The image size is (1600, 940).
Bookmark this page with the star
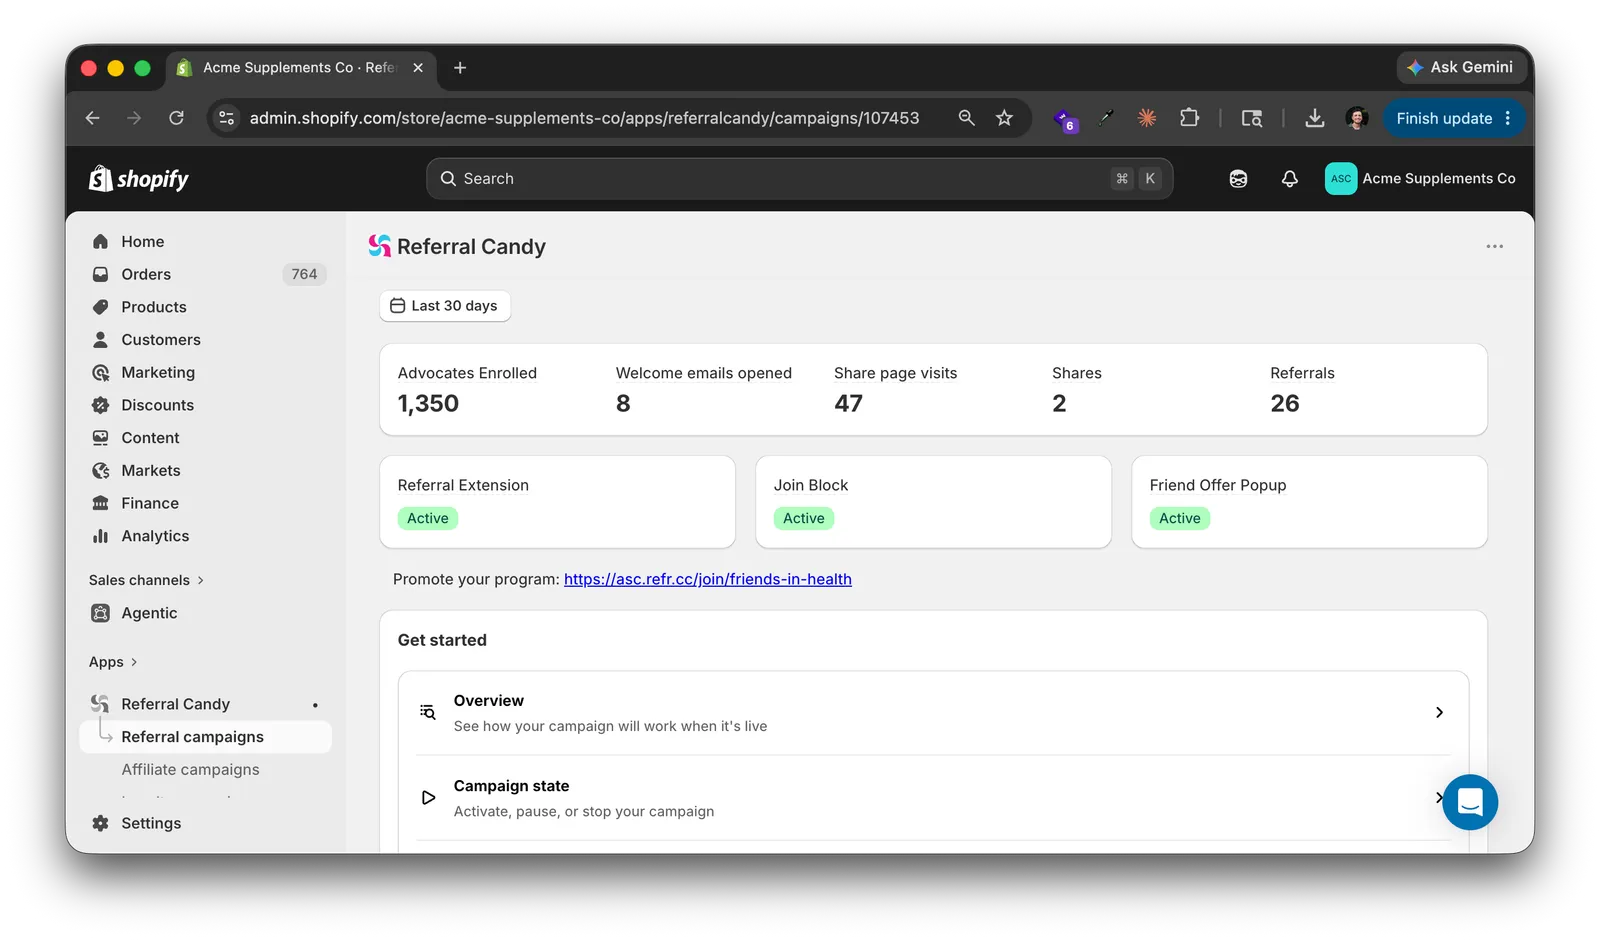1004,118
